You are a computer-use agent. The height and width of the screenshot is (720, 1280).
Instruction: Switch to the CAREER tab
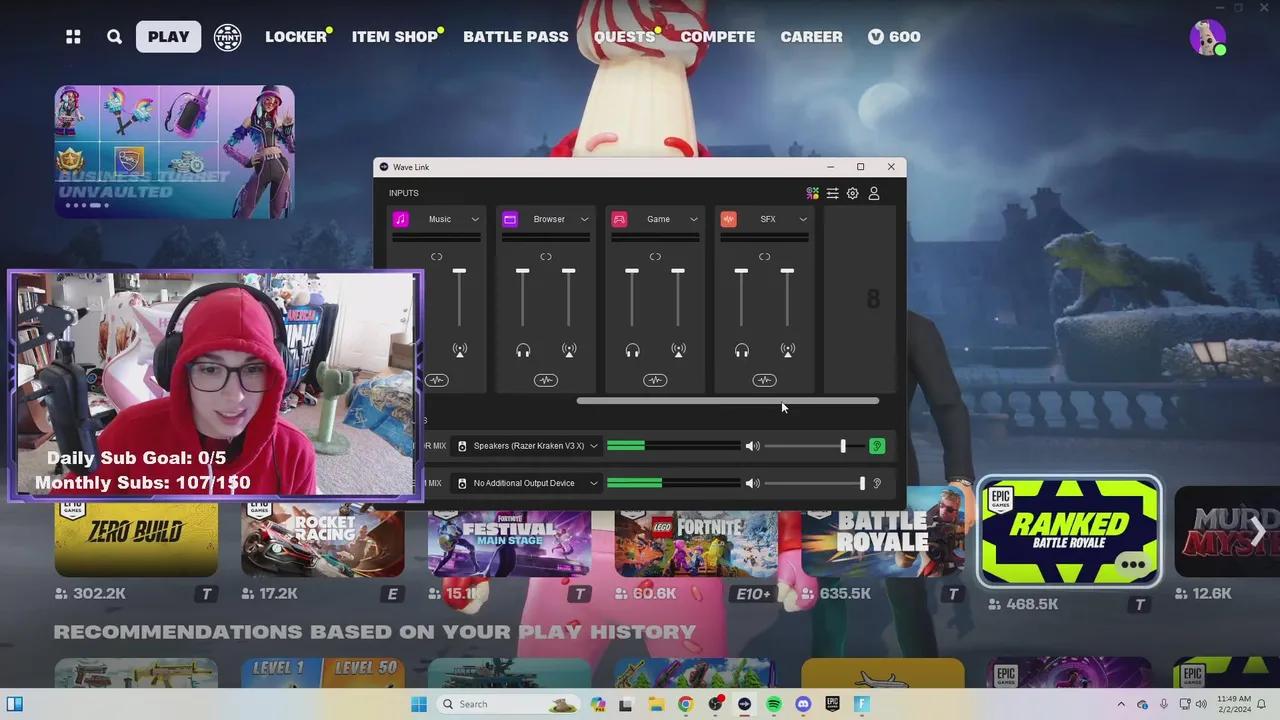click(x=811, y=37)
